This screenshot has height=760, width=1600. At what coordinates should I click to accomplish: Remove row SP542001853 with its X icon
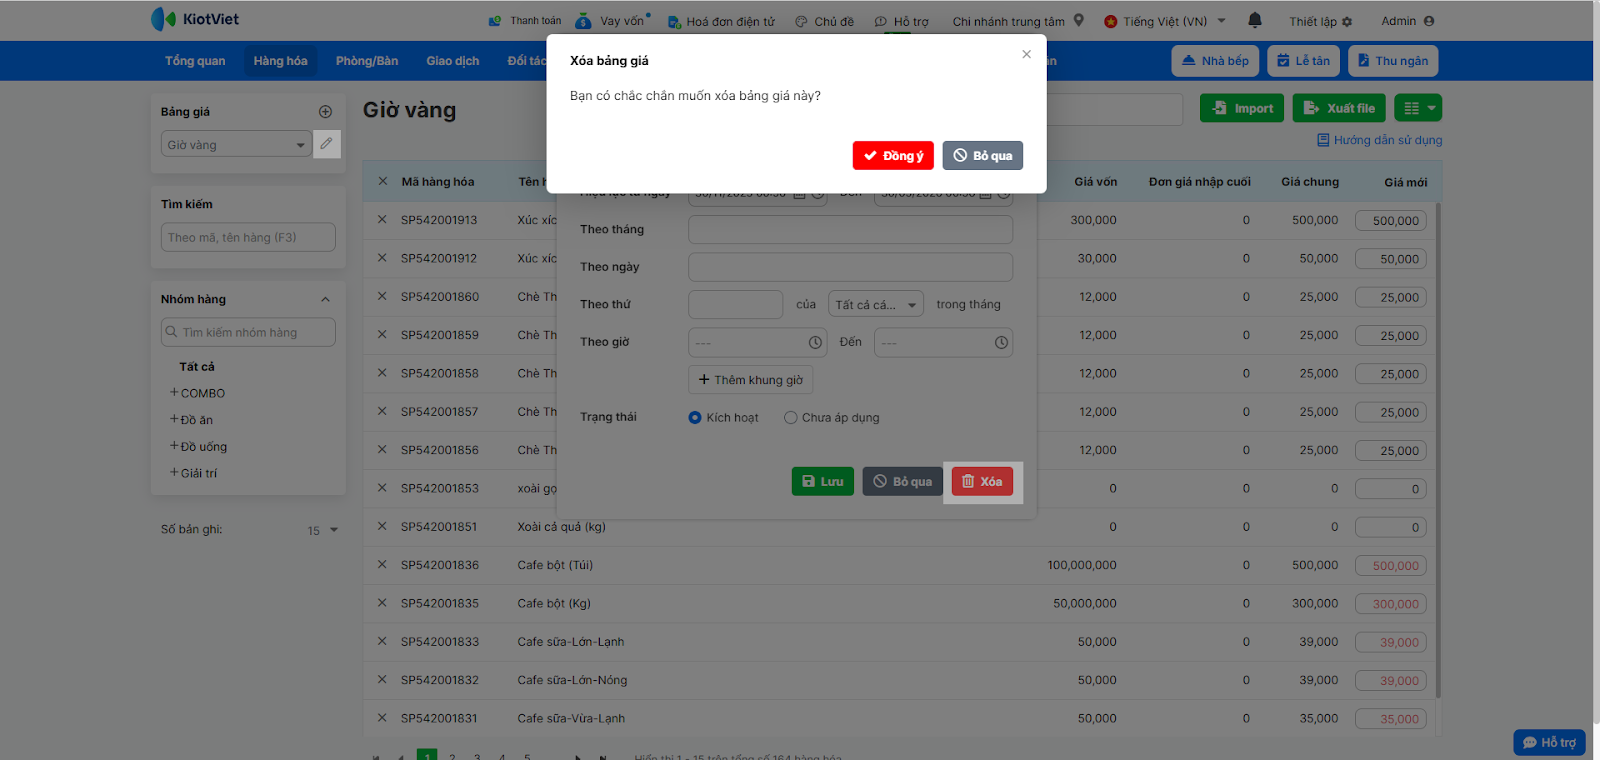point(382,488)
